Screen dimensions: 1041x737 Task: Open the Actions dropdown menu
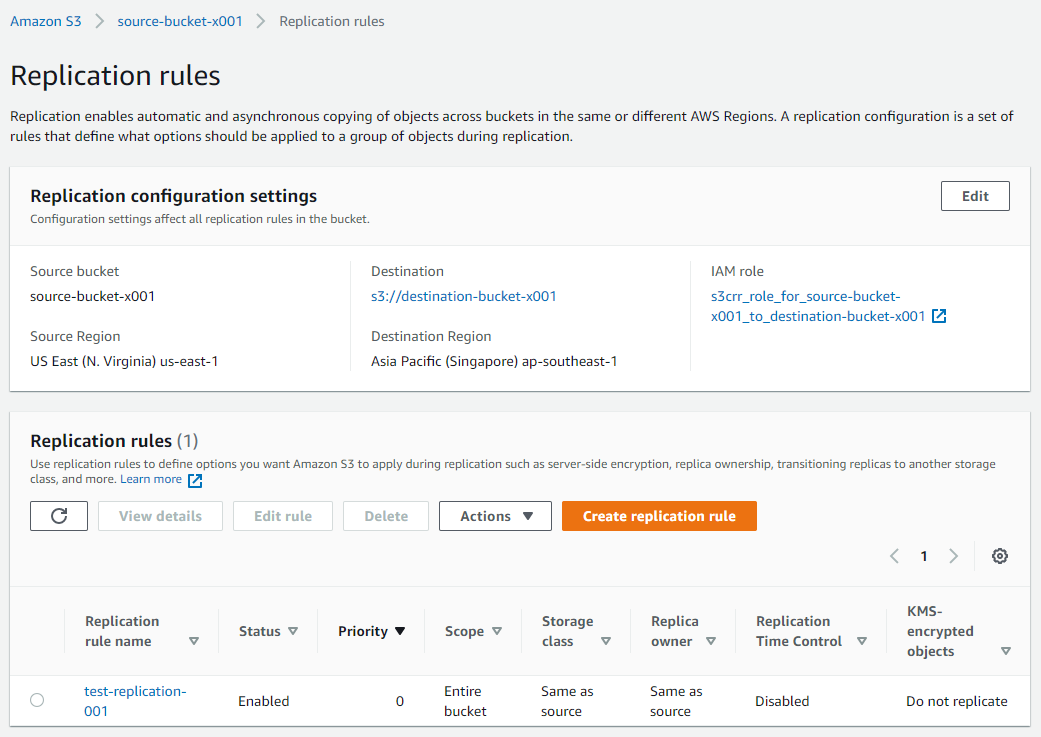click(495, 516)
